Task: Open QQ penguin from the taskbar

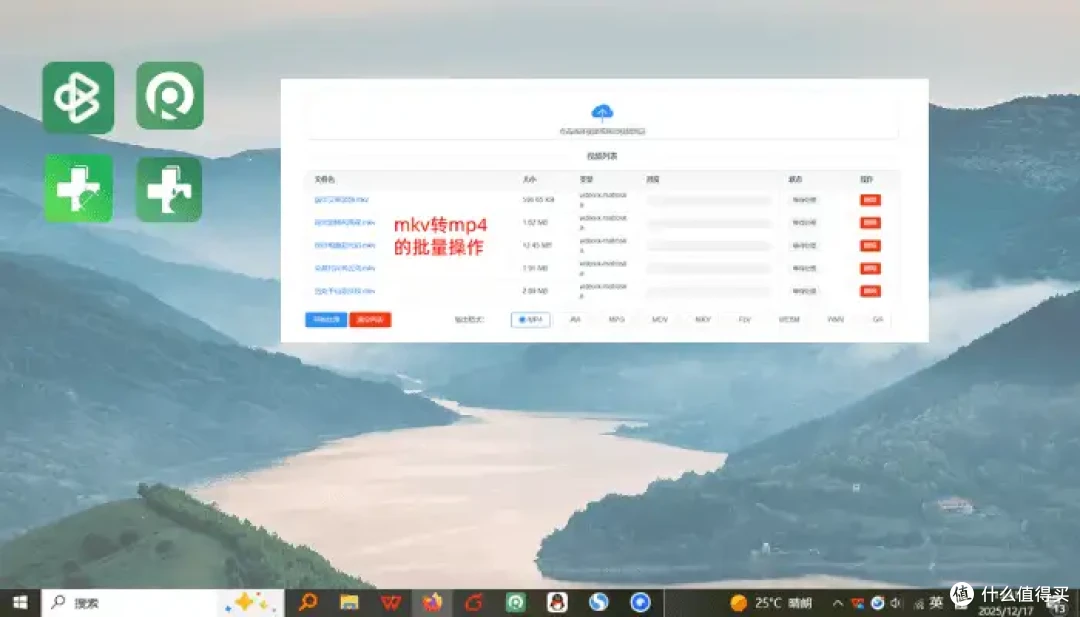Action: click(557, 603)
